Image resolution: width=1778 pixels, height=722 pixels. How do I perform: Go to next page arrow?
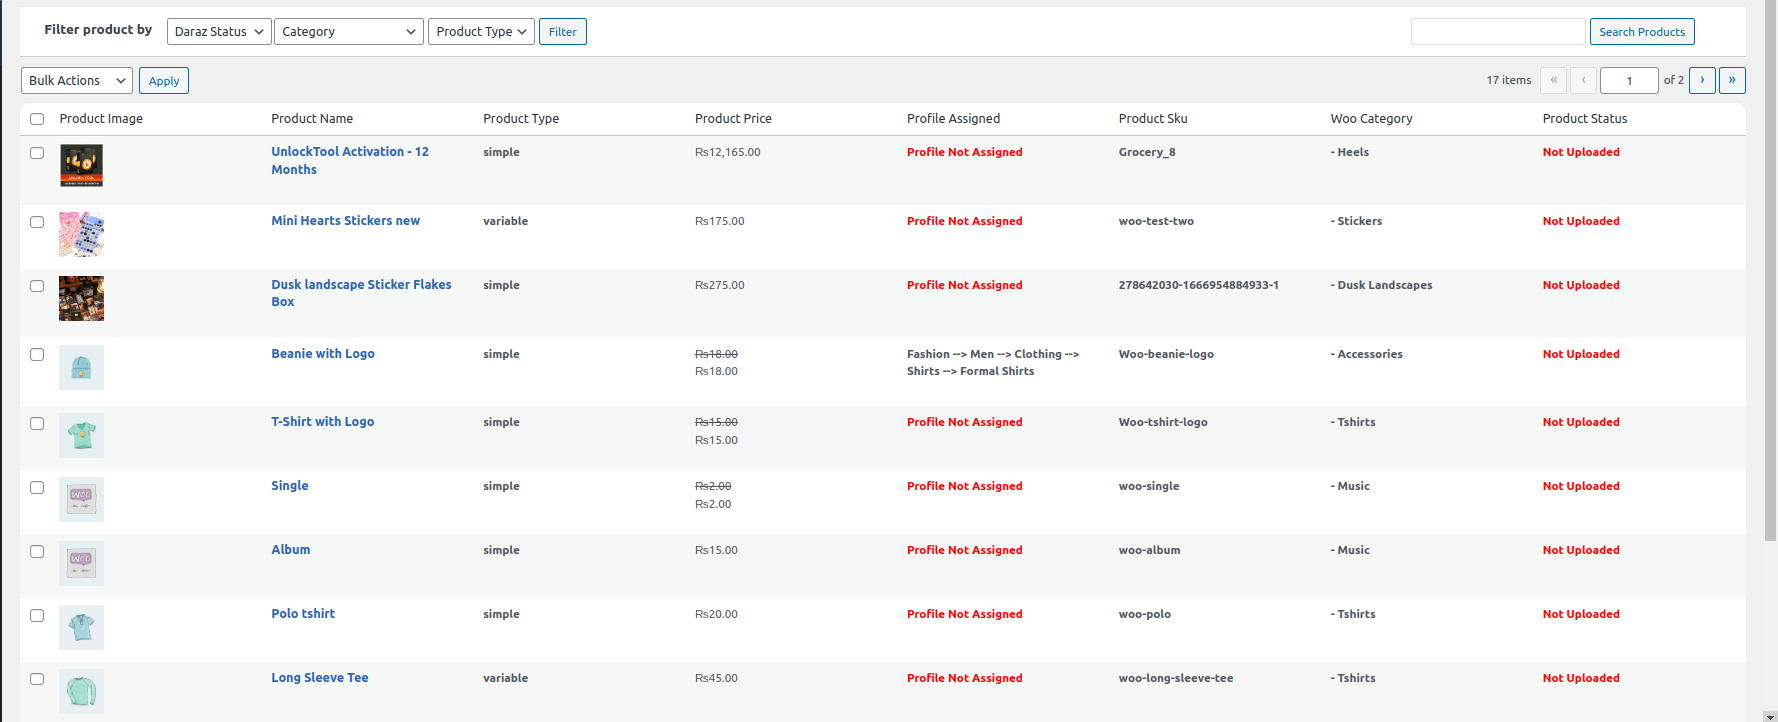click(1701, 80)
